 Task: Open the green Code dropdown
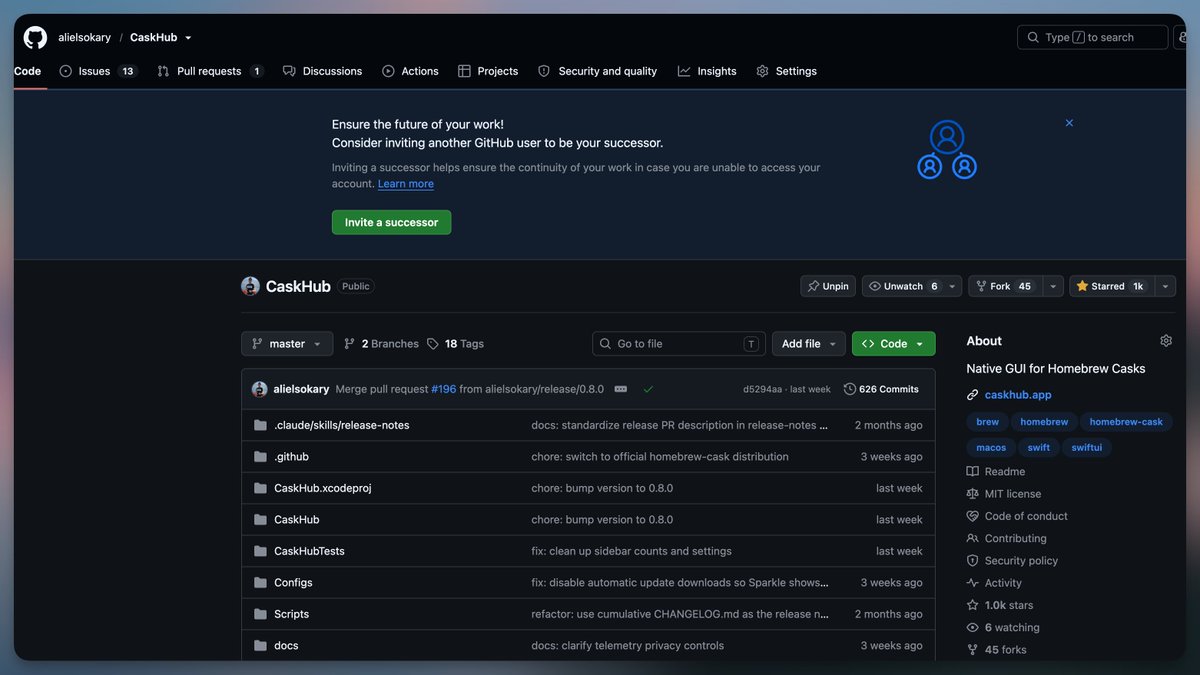point(894,343)
